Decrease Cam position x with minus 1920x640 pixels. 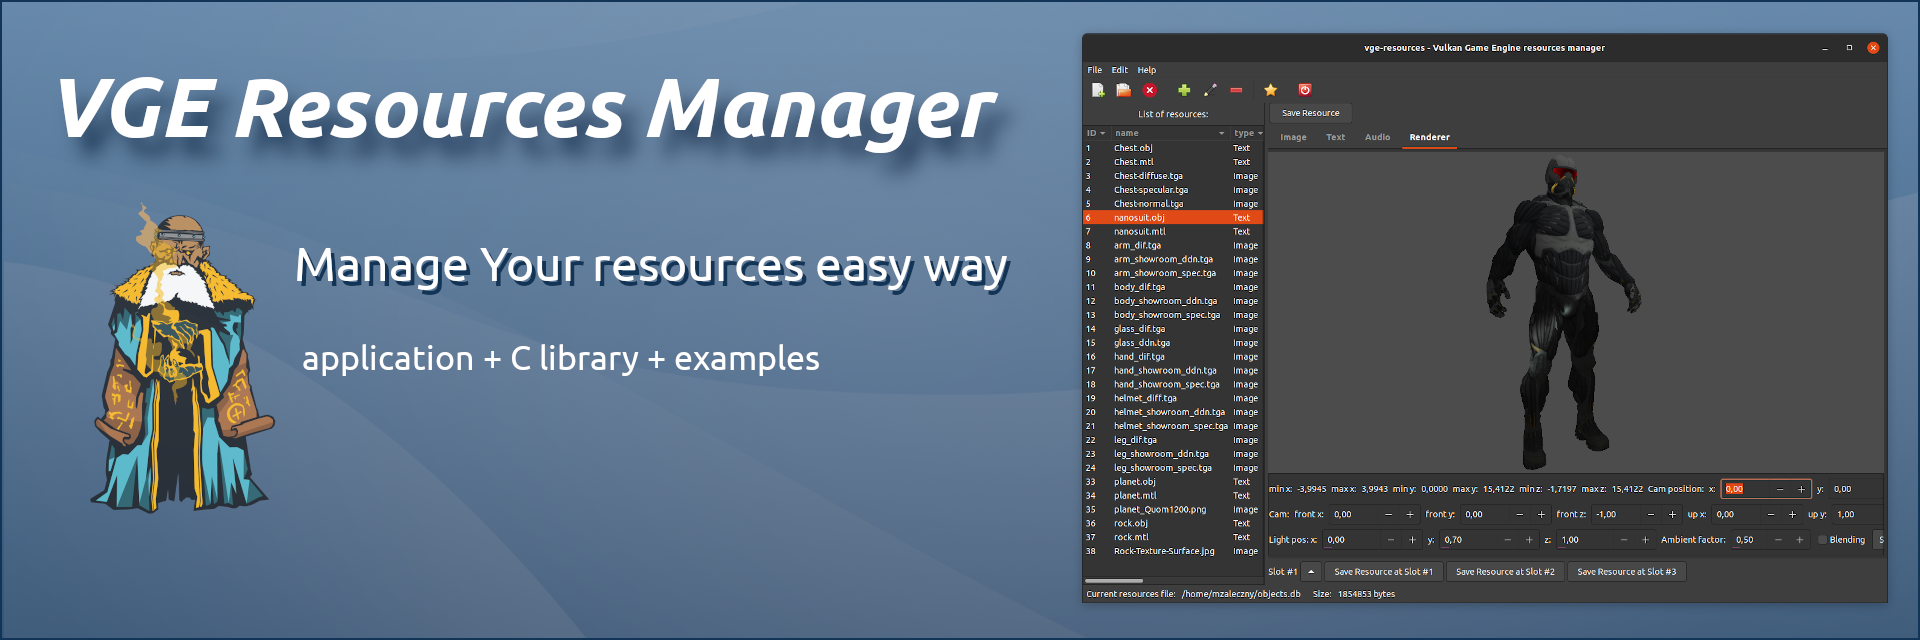click(1779, 489)
